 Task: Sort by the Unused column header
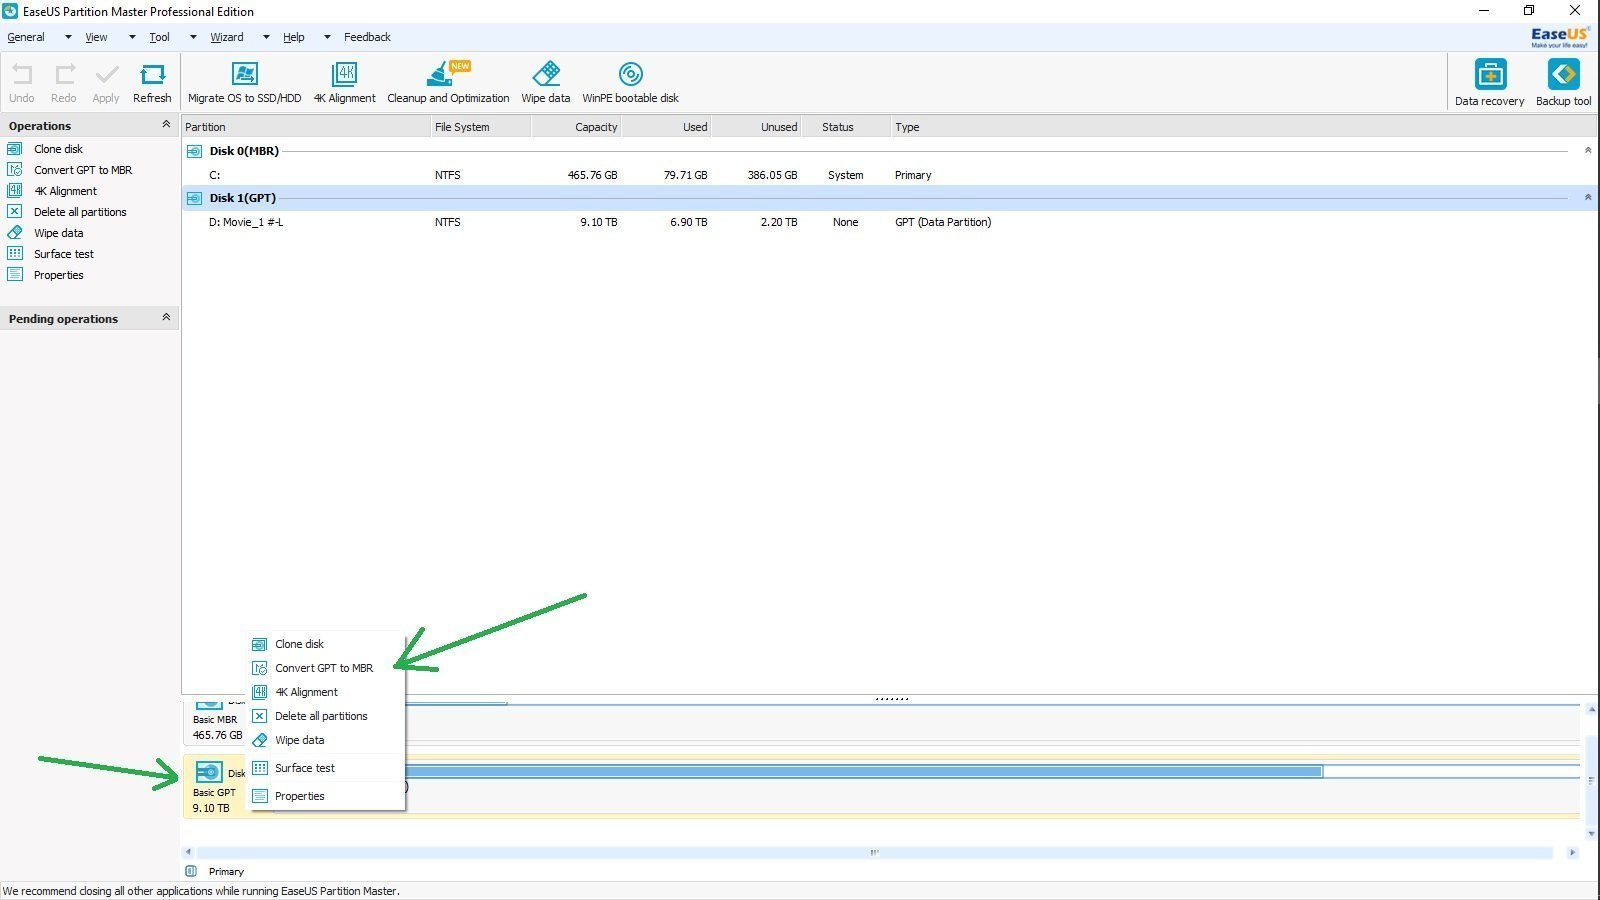click(756, 127)
